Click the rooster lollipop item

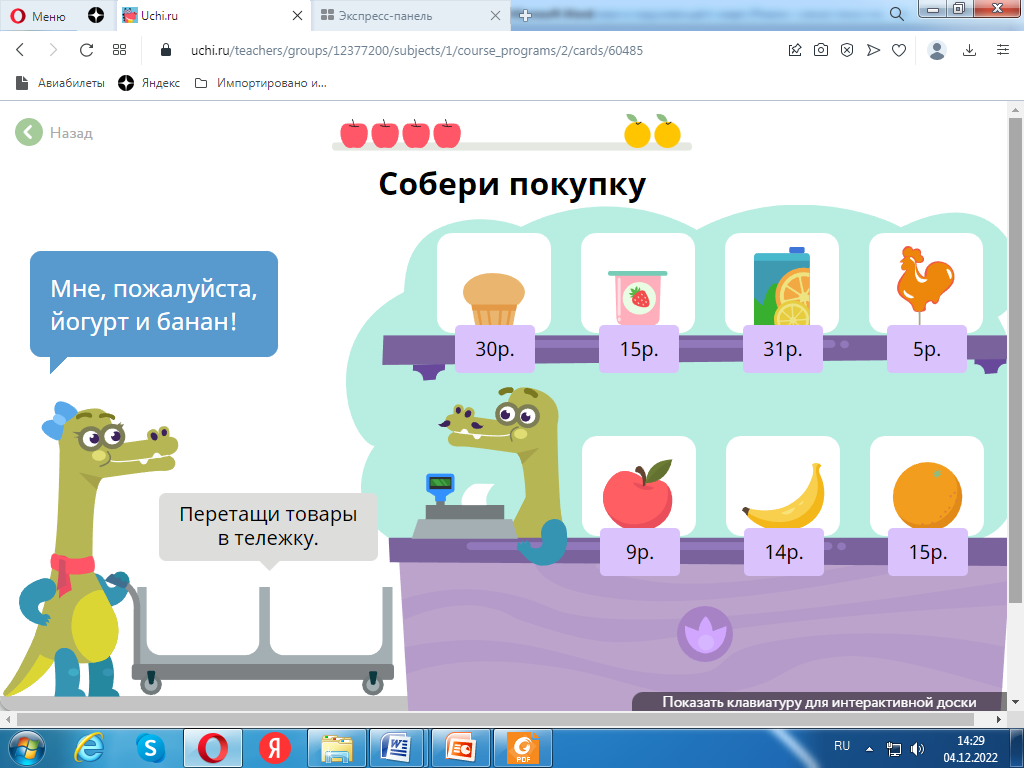(x=925, y=284)
